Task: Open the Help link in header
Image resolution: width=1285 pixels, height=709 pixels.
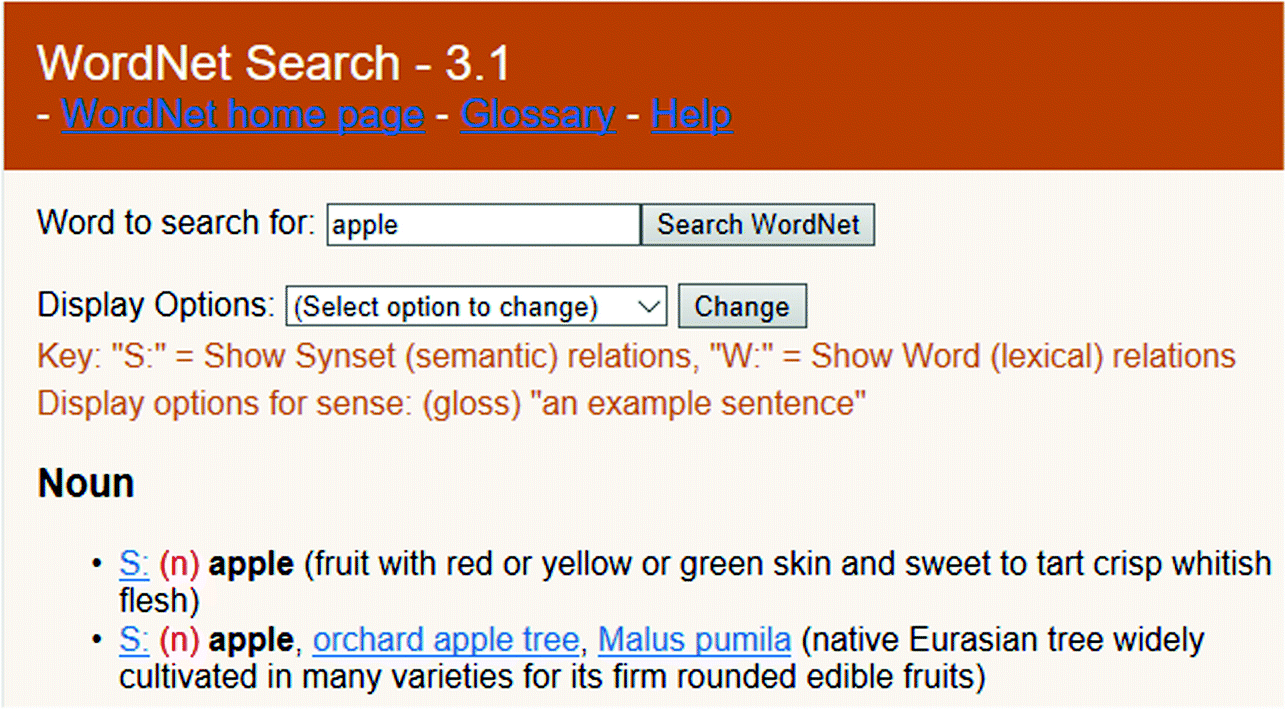Action: click(x=692, y=115)
